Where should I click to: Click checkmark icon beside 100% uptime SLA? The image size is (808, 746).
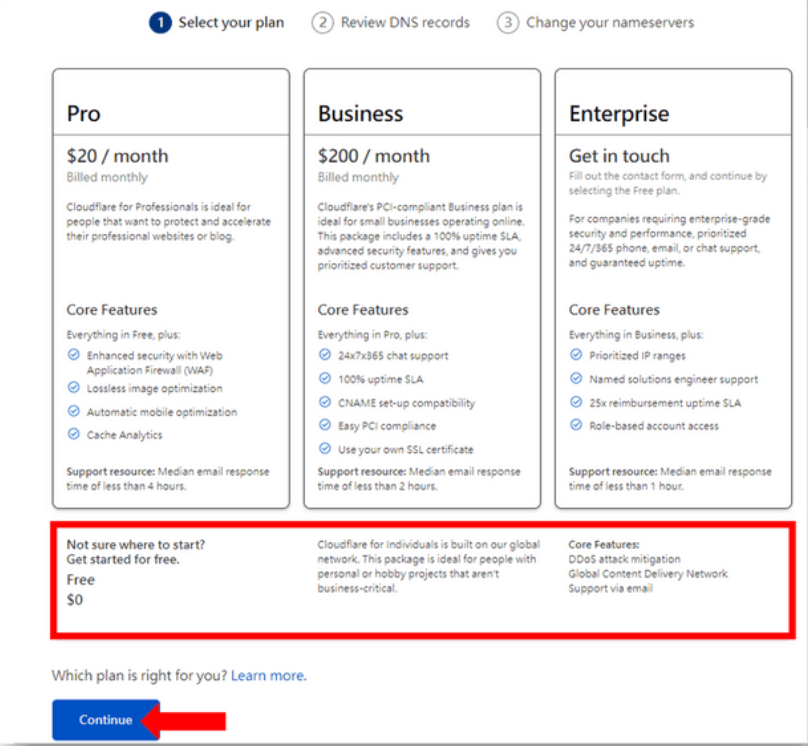(324, 379)
